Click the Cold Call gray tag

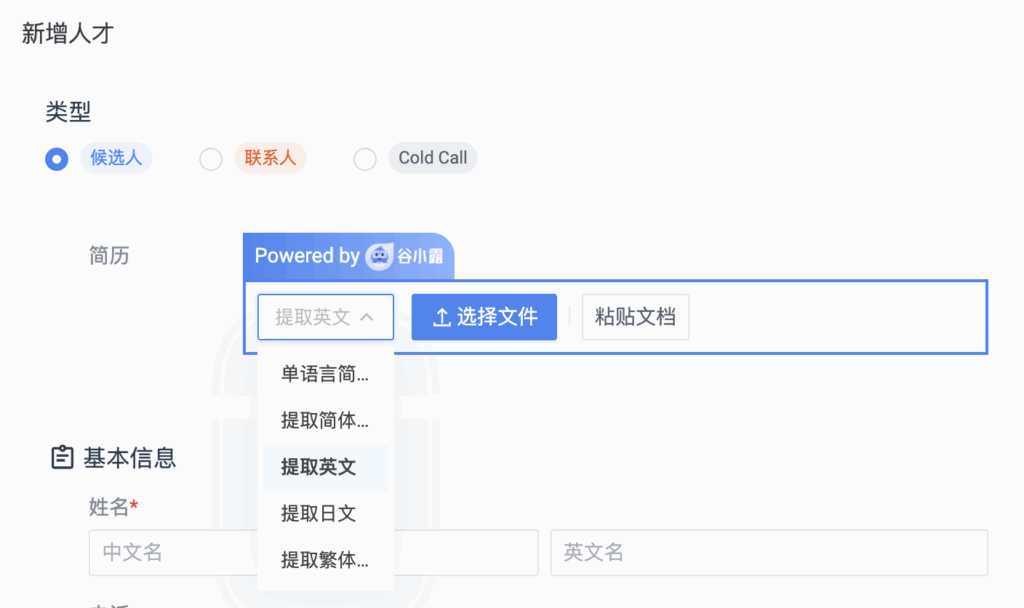click(433, 158)
